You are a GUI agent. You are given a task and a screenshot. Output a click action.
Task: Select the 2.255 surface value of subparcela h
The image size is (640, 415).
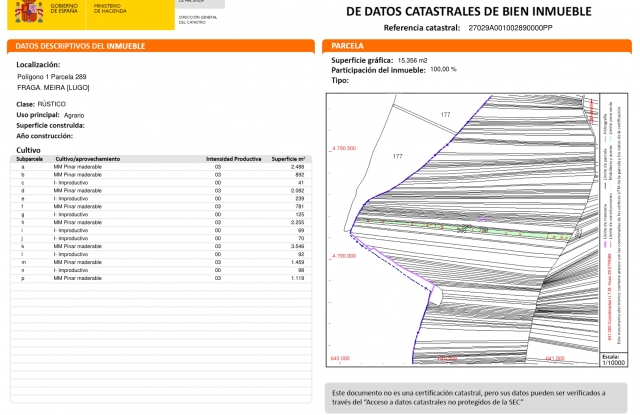click(298, 222)
